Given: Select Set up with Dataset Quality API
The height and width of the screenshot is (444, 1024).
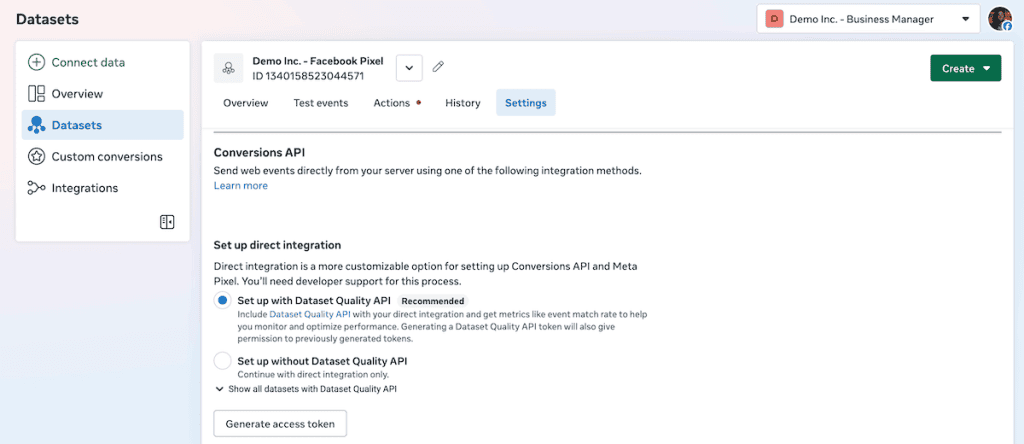Looking at the screenshot, I should [223, 301].
